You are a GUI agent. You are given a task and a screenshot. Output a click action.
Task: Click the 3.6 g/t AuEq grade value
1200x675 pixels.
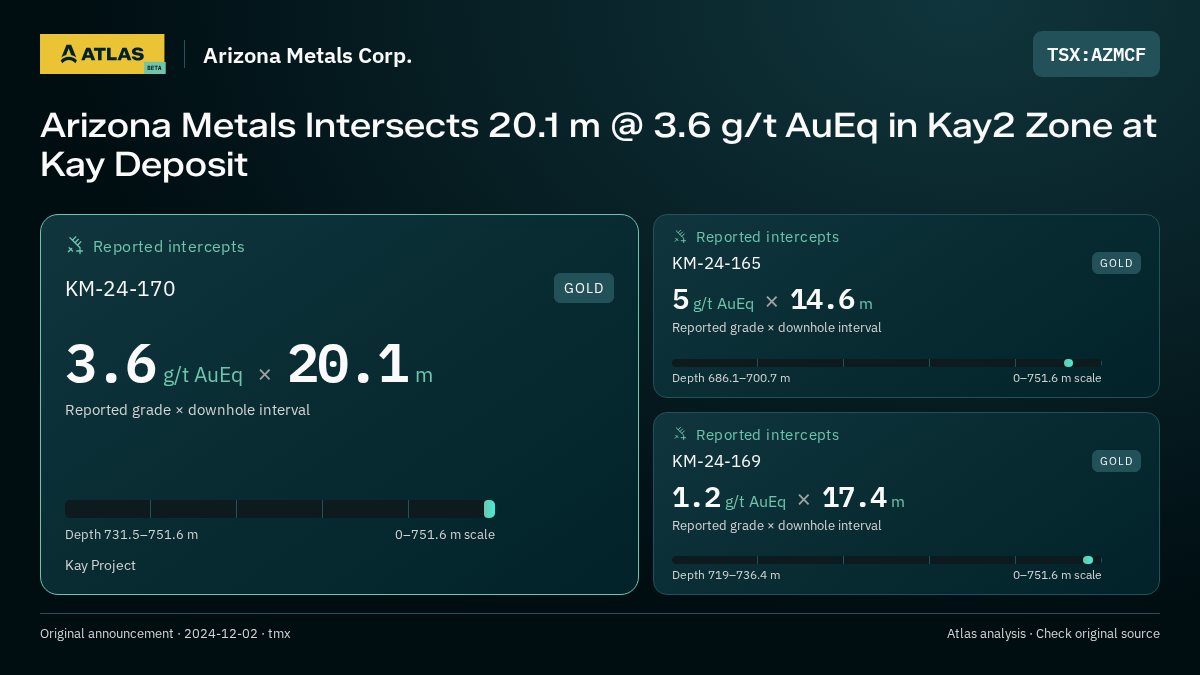point(154,365)
